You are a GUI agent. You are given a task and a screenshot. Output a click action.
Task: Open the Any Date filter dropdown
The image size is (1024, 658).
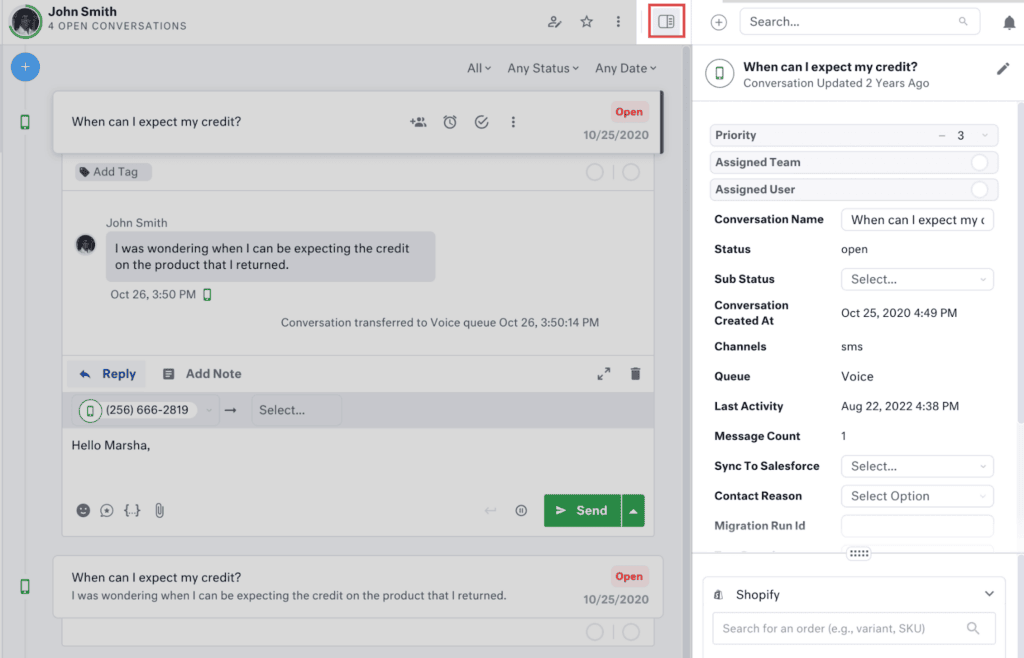pyautogui.click(x=625, y=68)
